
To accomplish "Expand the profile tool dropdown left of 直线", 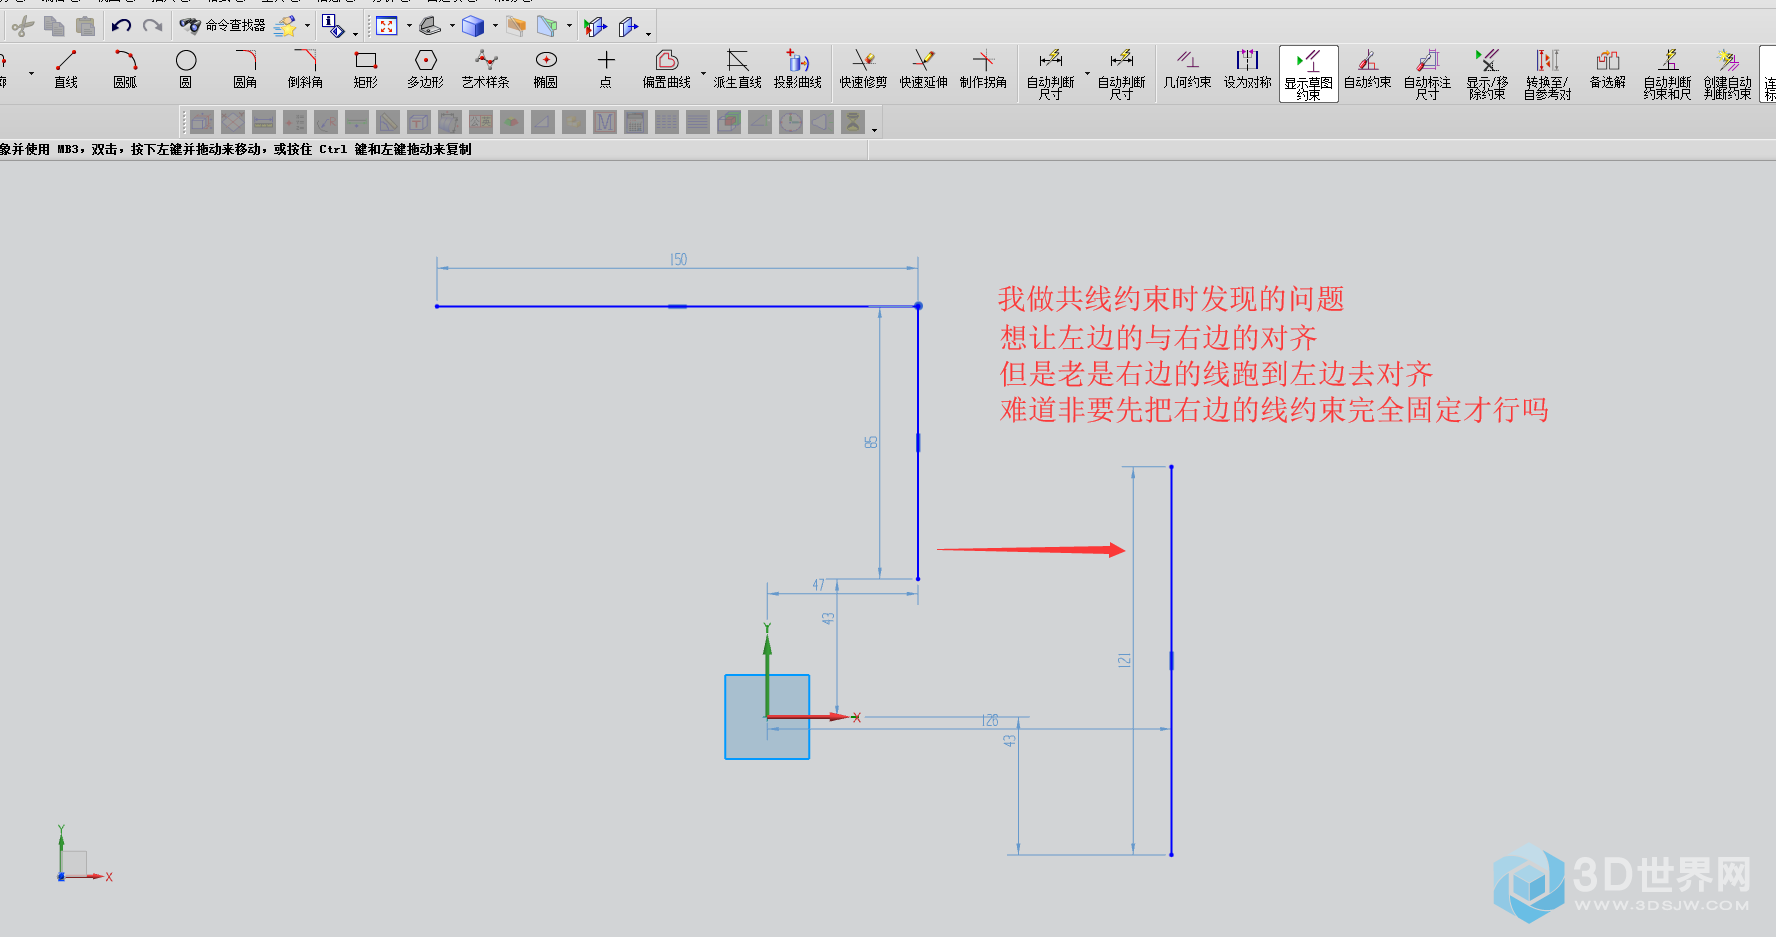I will (31, 73).
